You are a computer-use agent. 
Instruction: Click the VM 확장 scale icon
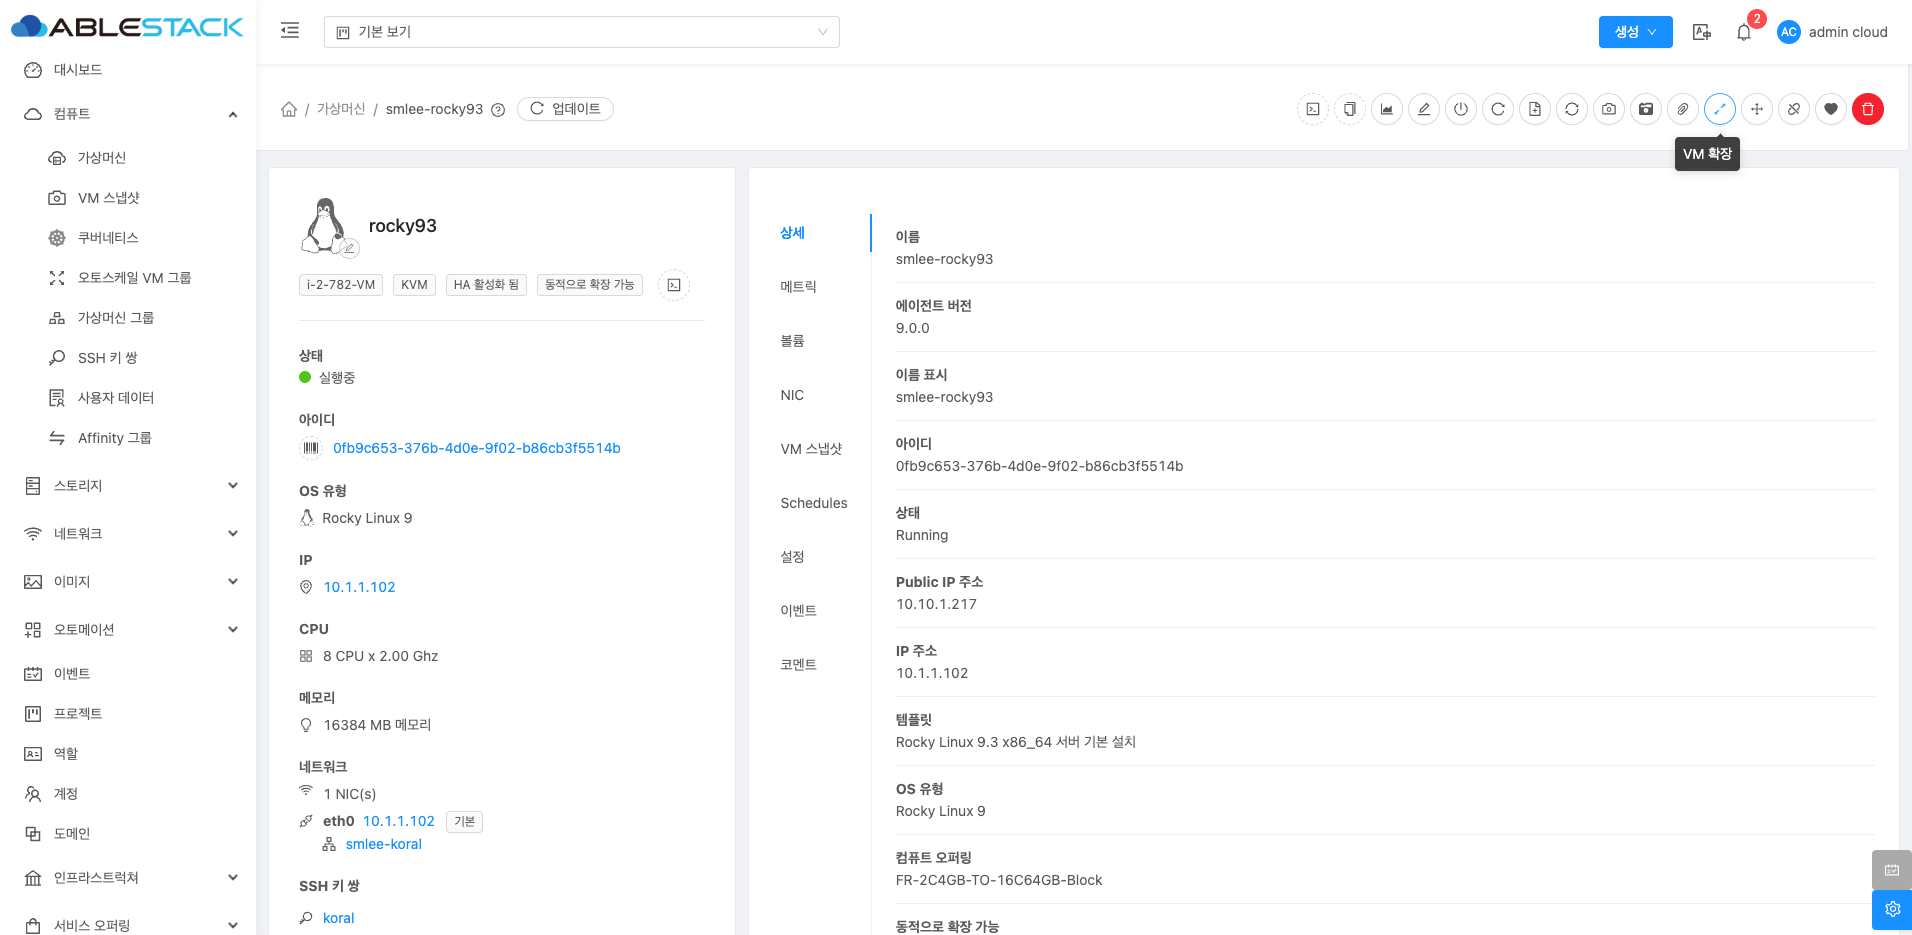coord(1719,109)
